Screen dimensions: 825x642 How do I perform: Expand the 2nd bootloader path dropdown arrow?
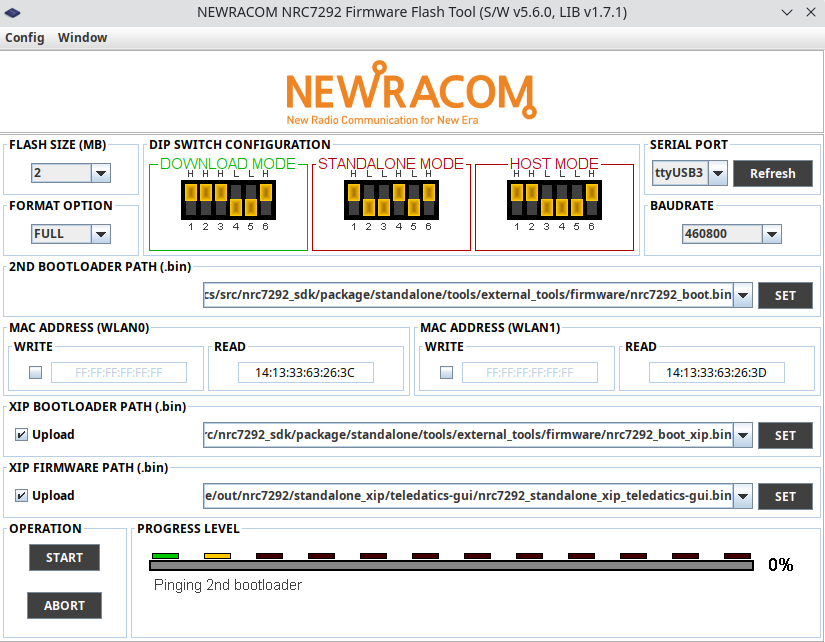point(742,295)
